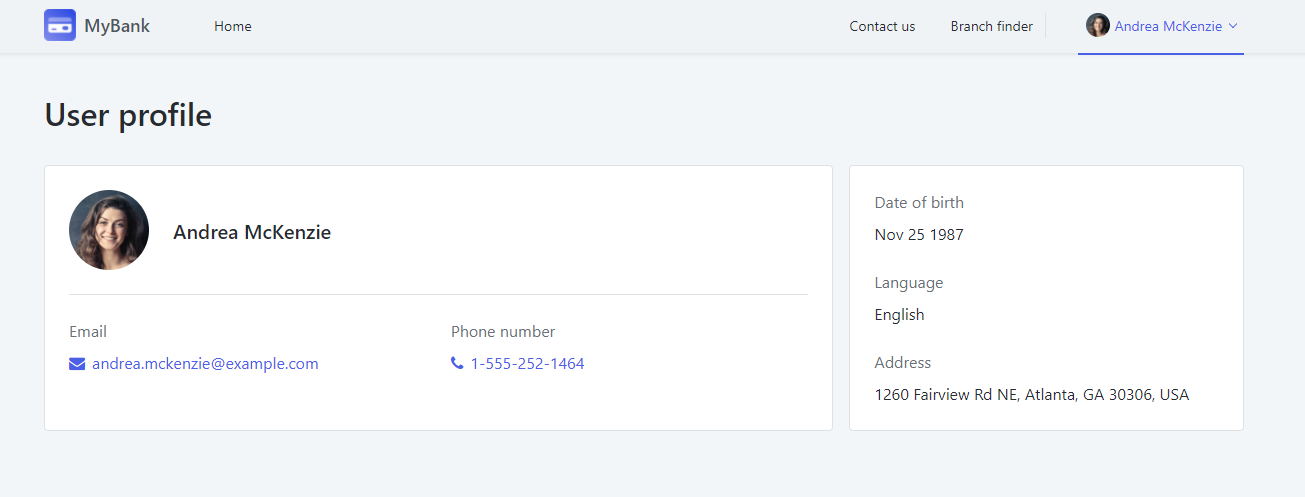Click the 1260 Fairview Rd address text

click(1032, 395)
